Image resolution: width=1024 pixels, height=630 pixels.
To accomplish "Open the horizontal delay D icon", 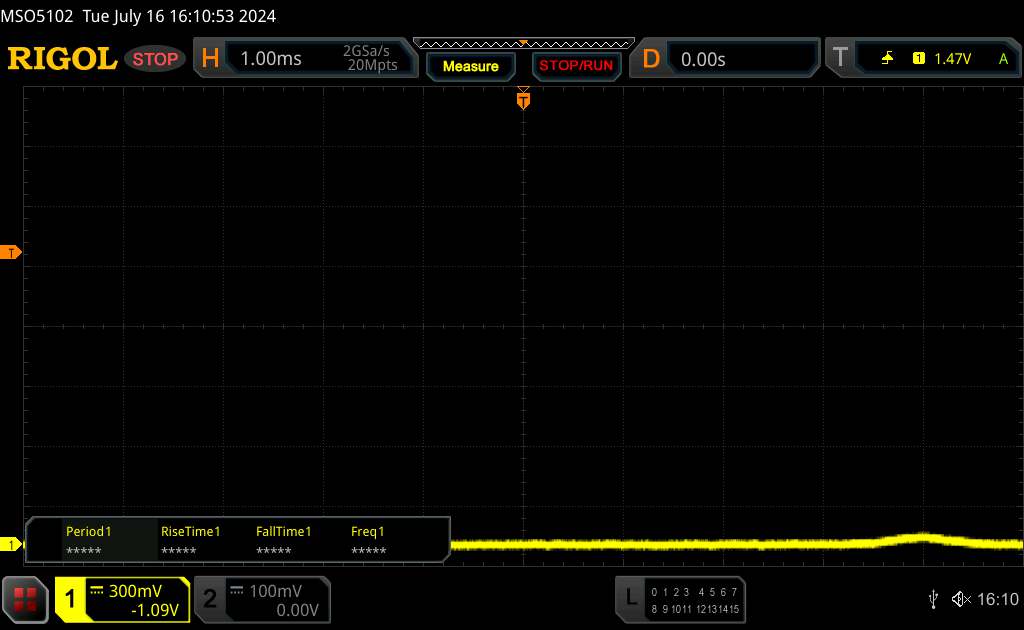I will click(650, 59).
